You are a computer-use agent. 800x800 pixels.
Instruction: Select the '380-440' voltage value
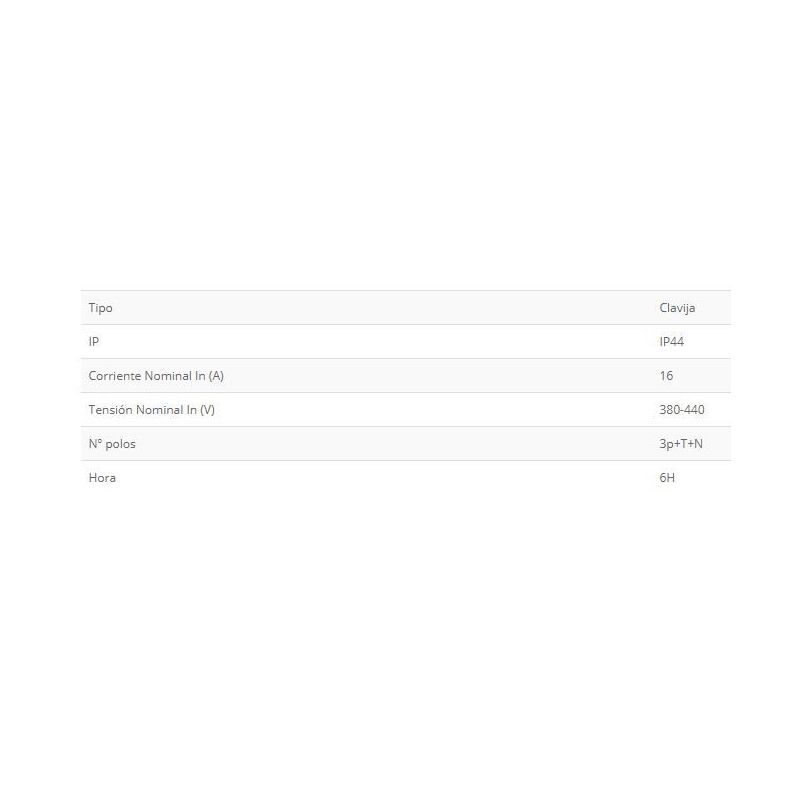682,410
